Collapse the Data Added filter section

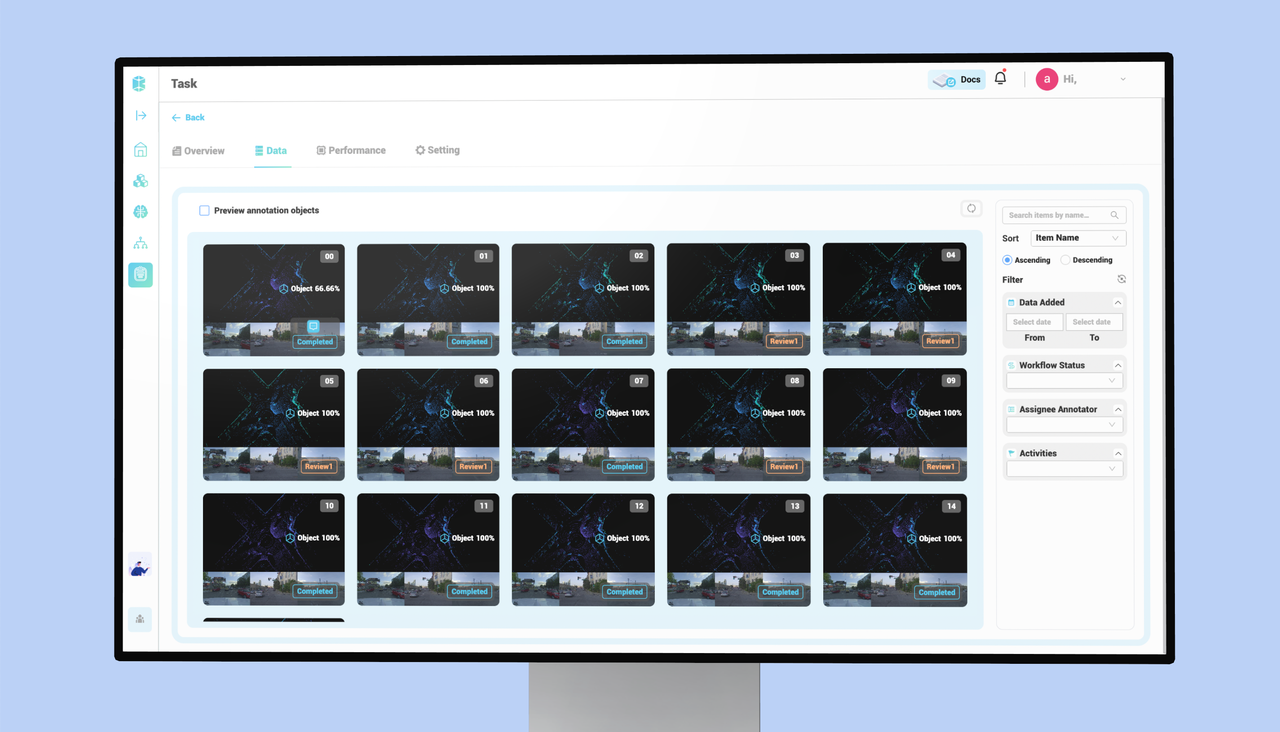point(1118,301)
